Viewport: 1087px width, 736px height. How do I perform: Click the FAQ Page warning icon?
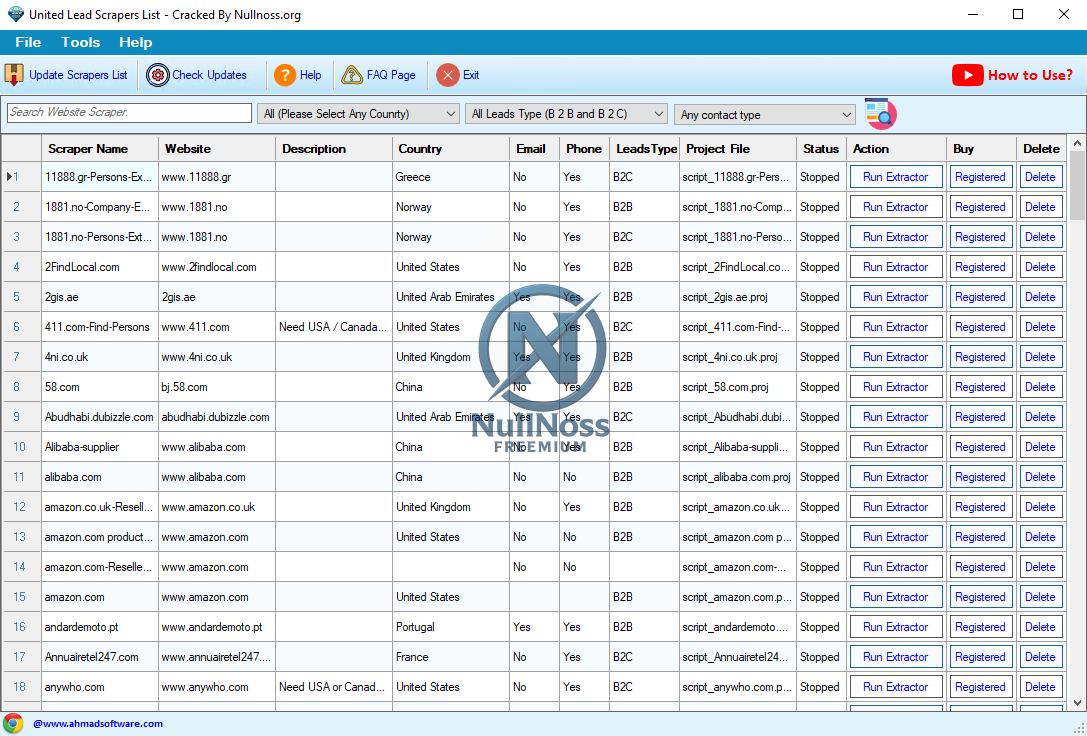click(352, 75)
